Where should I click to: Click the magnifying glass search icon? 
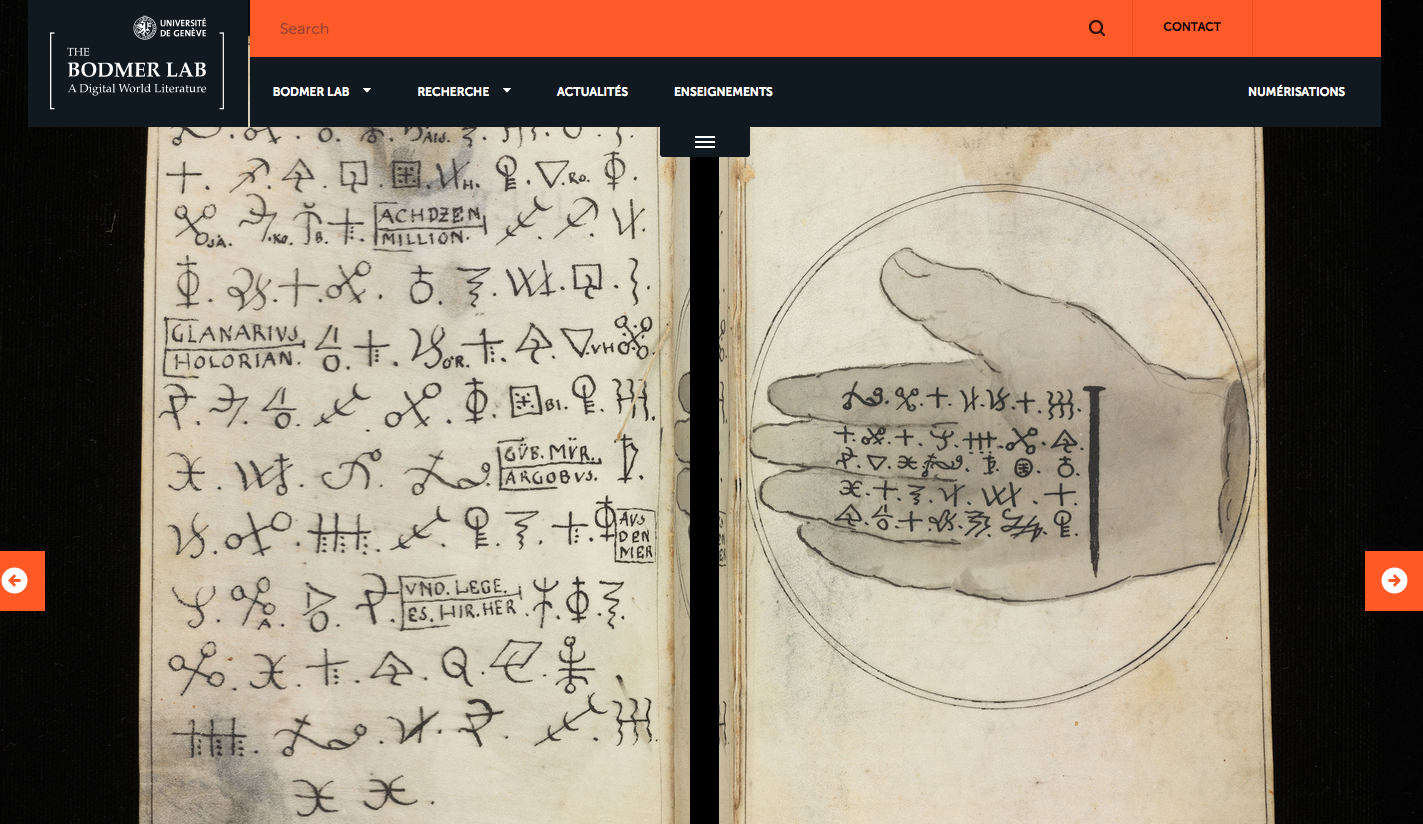(1097, 29)
